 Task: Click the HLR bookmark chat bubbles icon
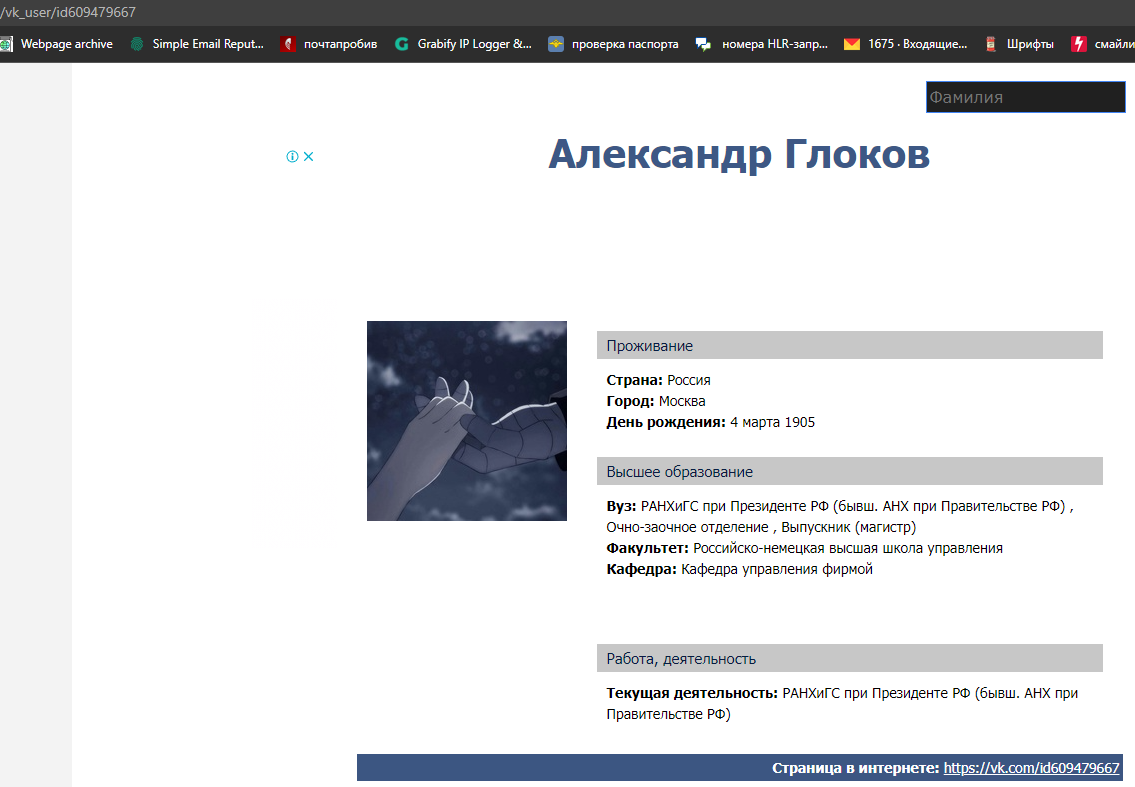703,44
